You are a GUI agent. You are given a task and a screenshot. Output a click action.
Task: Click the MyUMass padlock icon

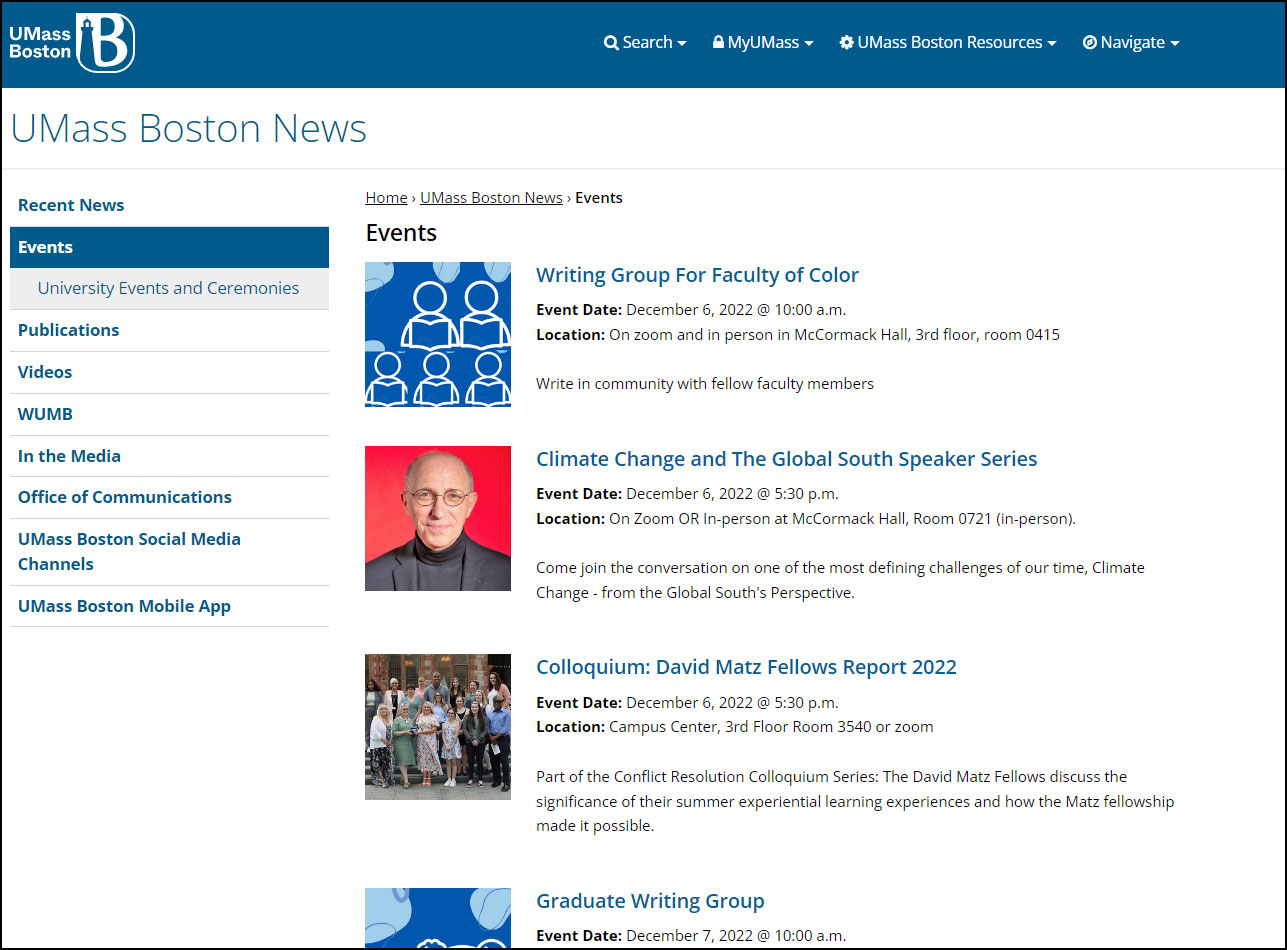click(718, 43)
